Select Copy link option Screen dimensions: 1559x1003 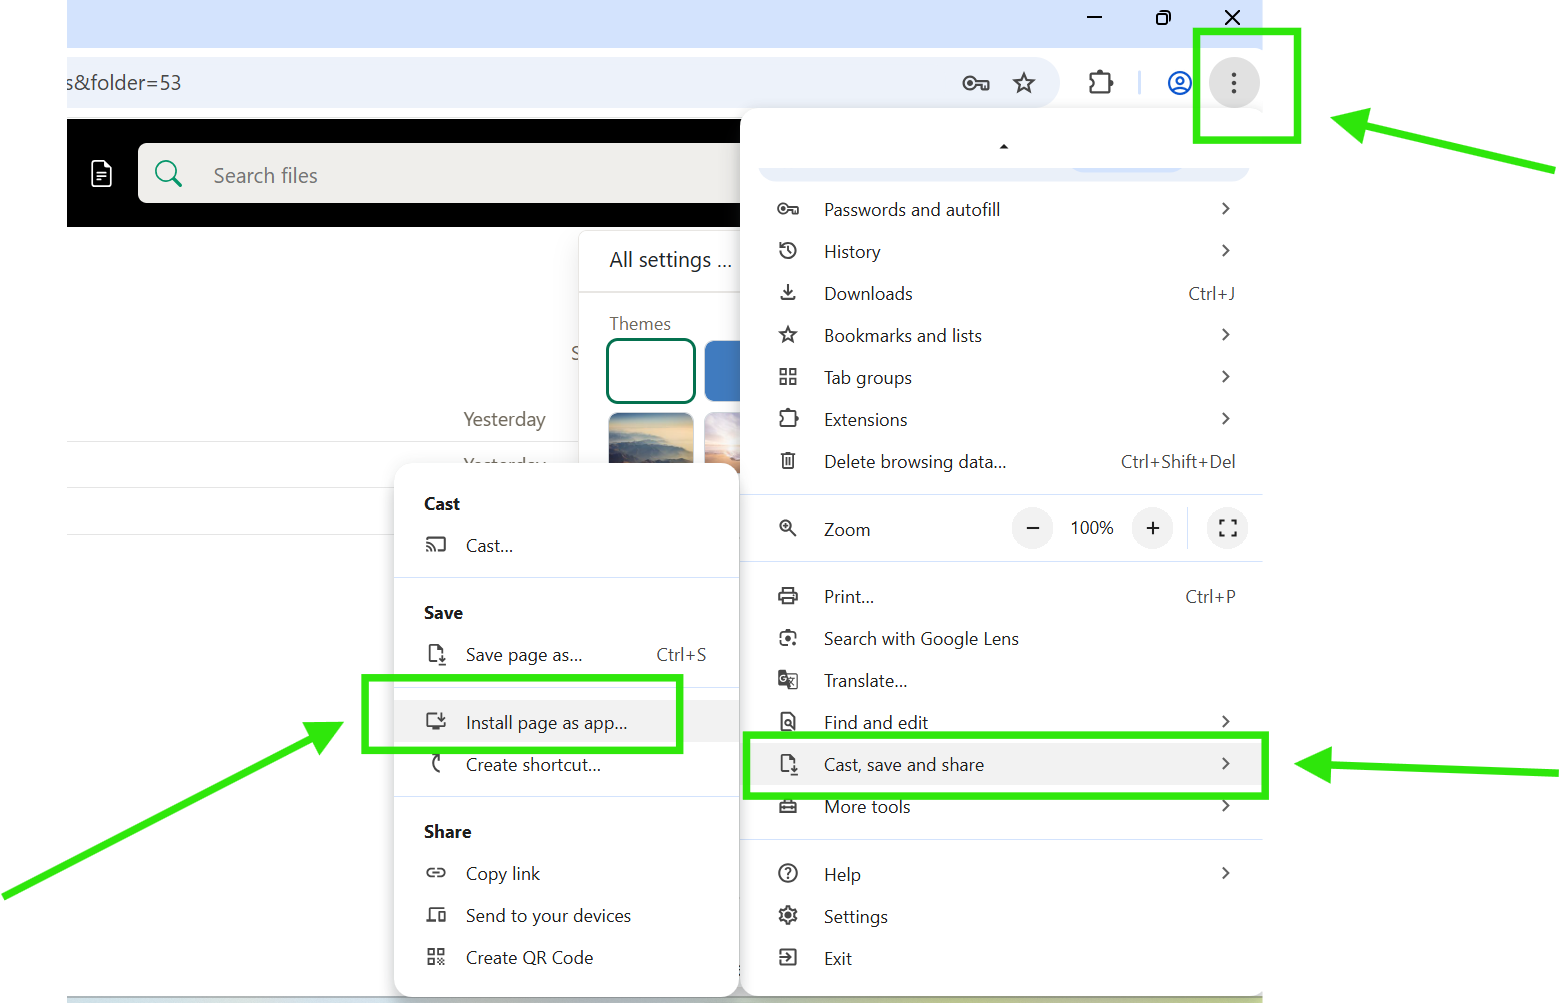pos(566,873)
